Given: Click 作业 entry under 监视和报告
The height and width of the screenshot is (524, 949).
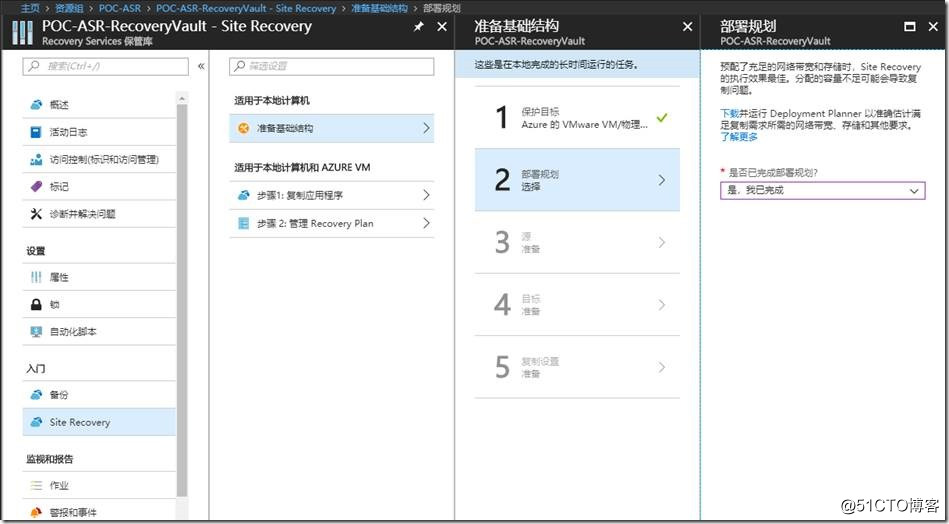Looking at the screenshot, I should coord(99,485).
